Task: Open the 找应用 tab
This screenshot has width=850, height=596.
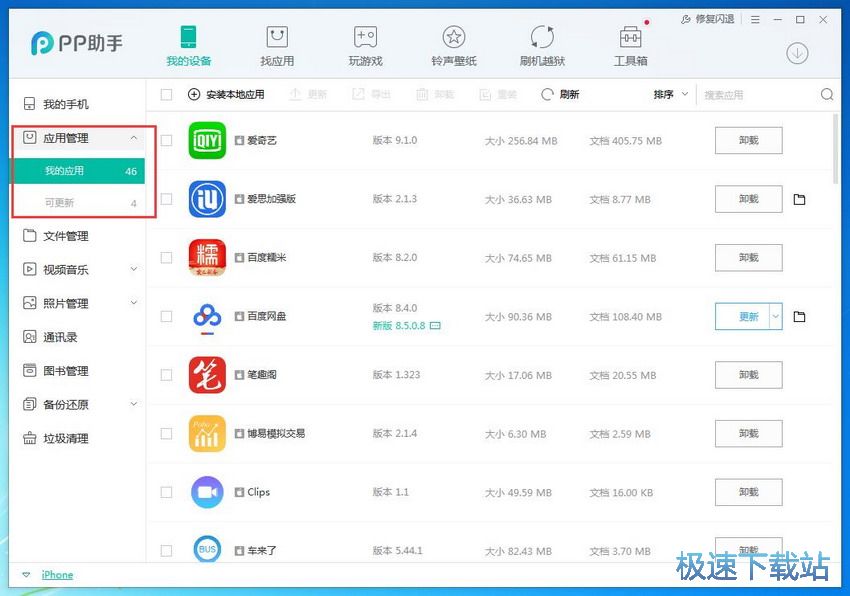Action: (x=277, y=47)
